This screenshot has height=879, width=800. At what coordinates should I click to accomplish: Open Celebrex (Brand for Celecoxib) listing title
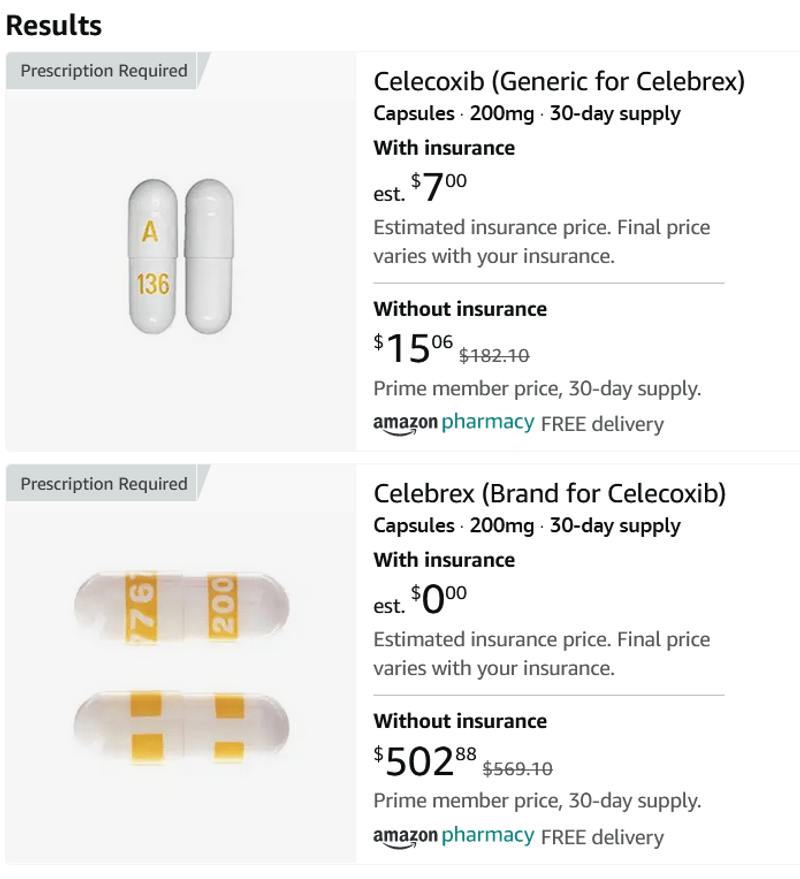(549, 493)
